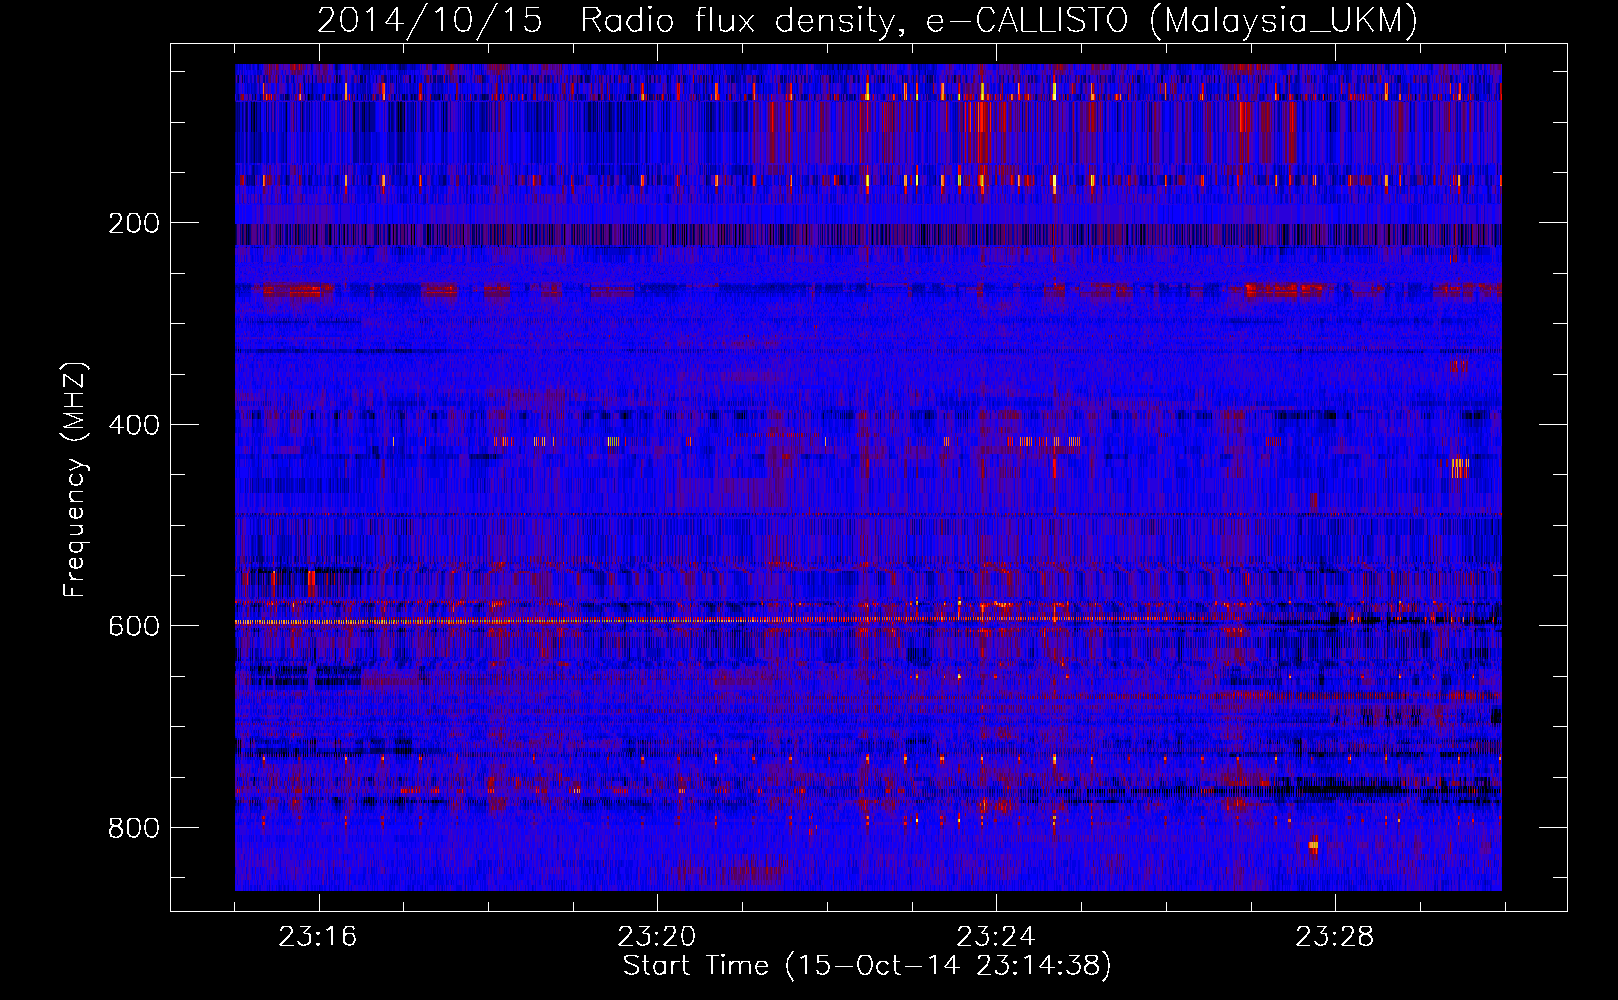Select the 23:20 time tick label

[x=657, y=937]
